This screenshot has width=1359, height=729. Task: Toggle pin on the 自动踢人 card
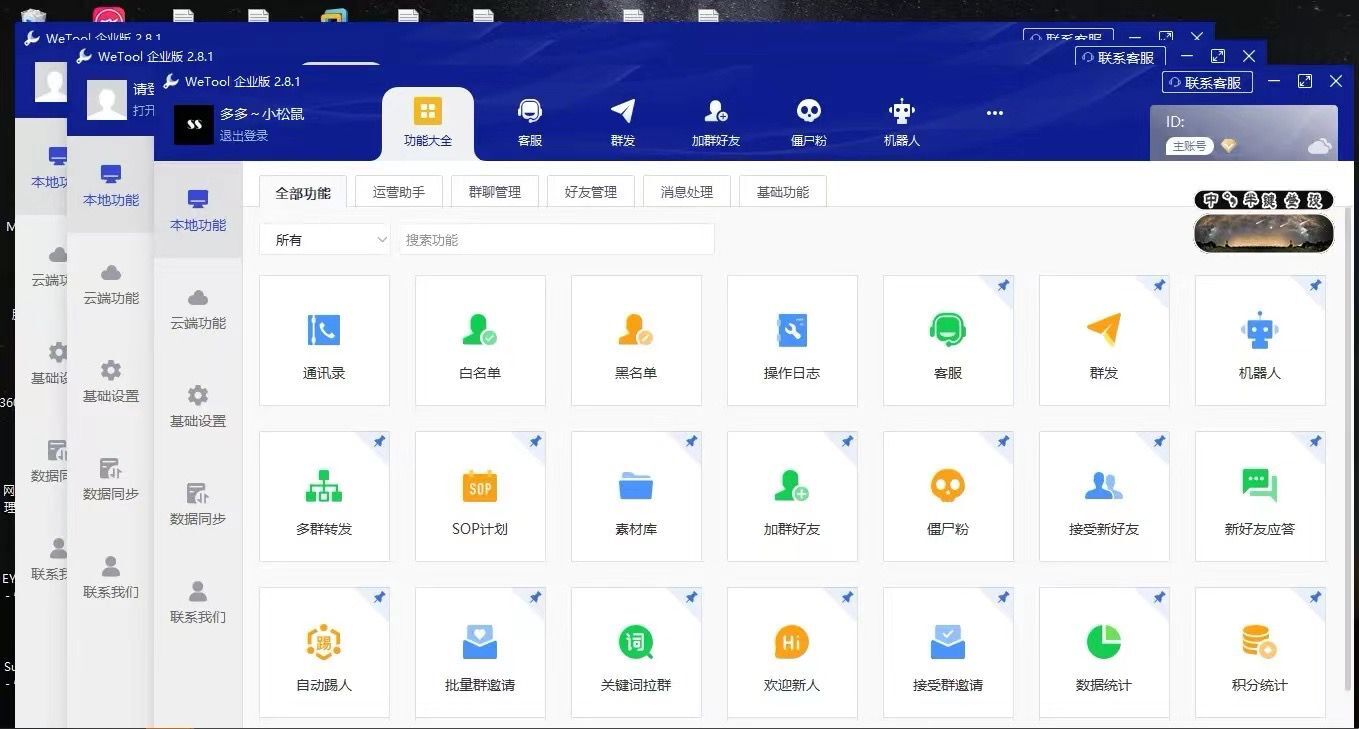pyautogui.click(x=379, y=598)
